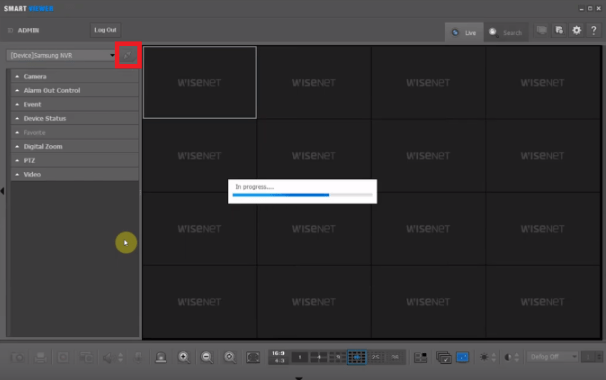606x380 pixels.
Task: Switch to the Search tab
Action: pyautogui.click(x=506, y=32)
